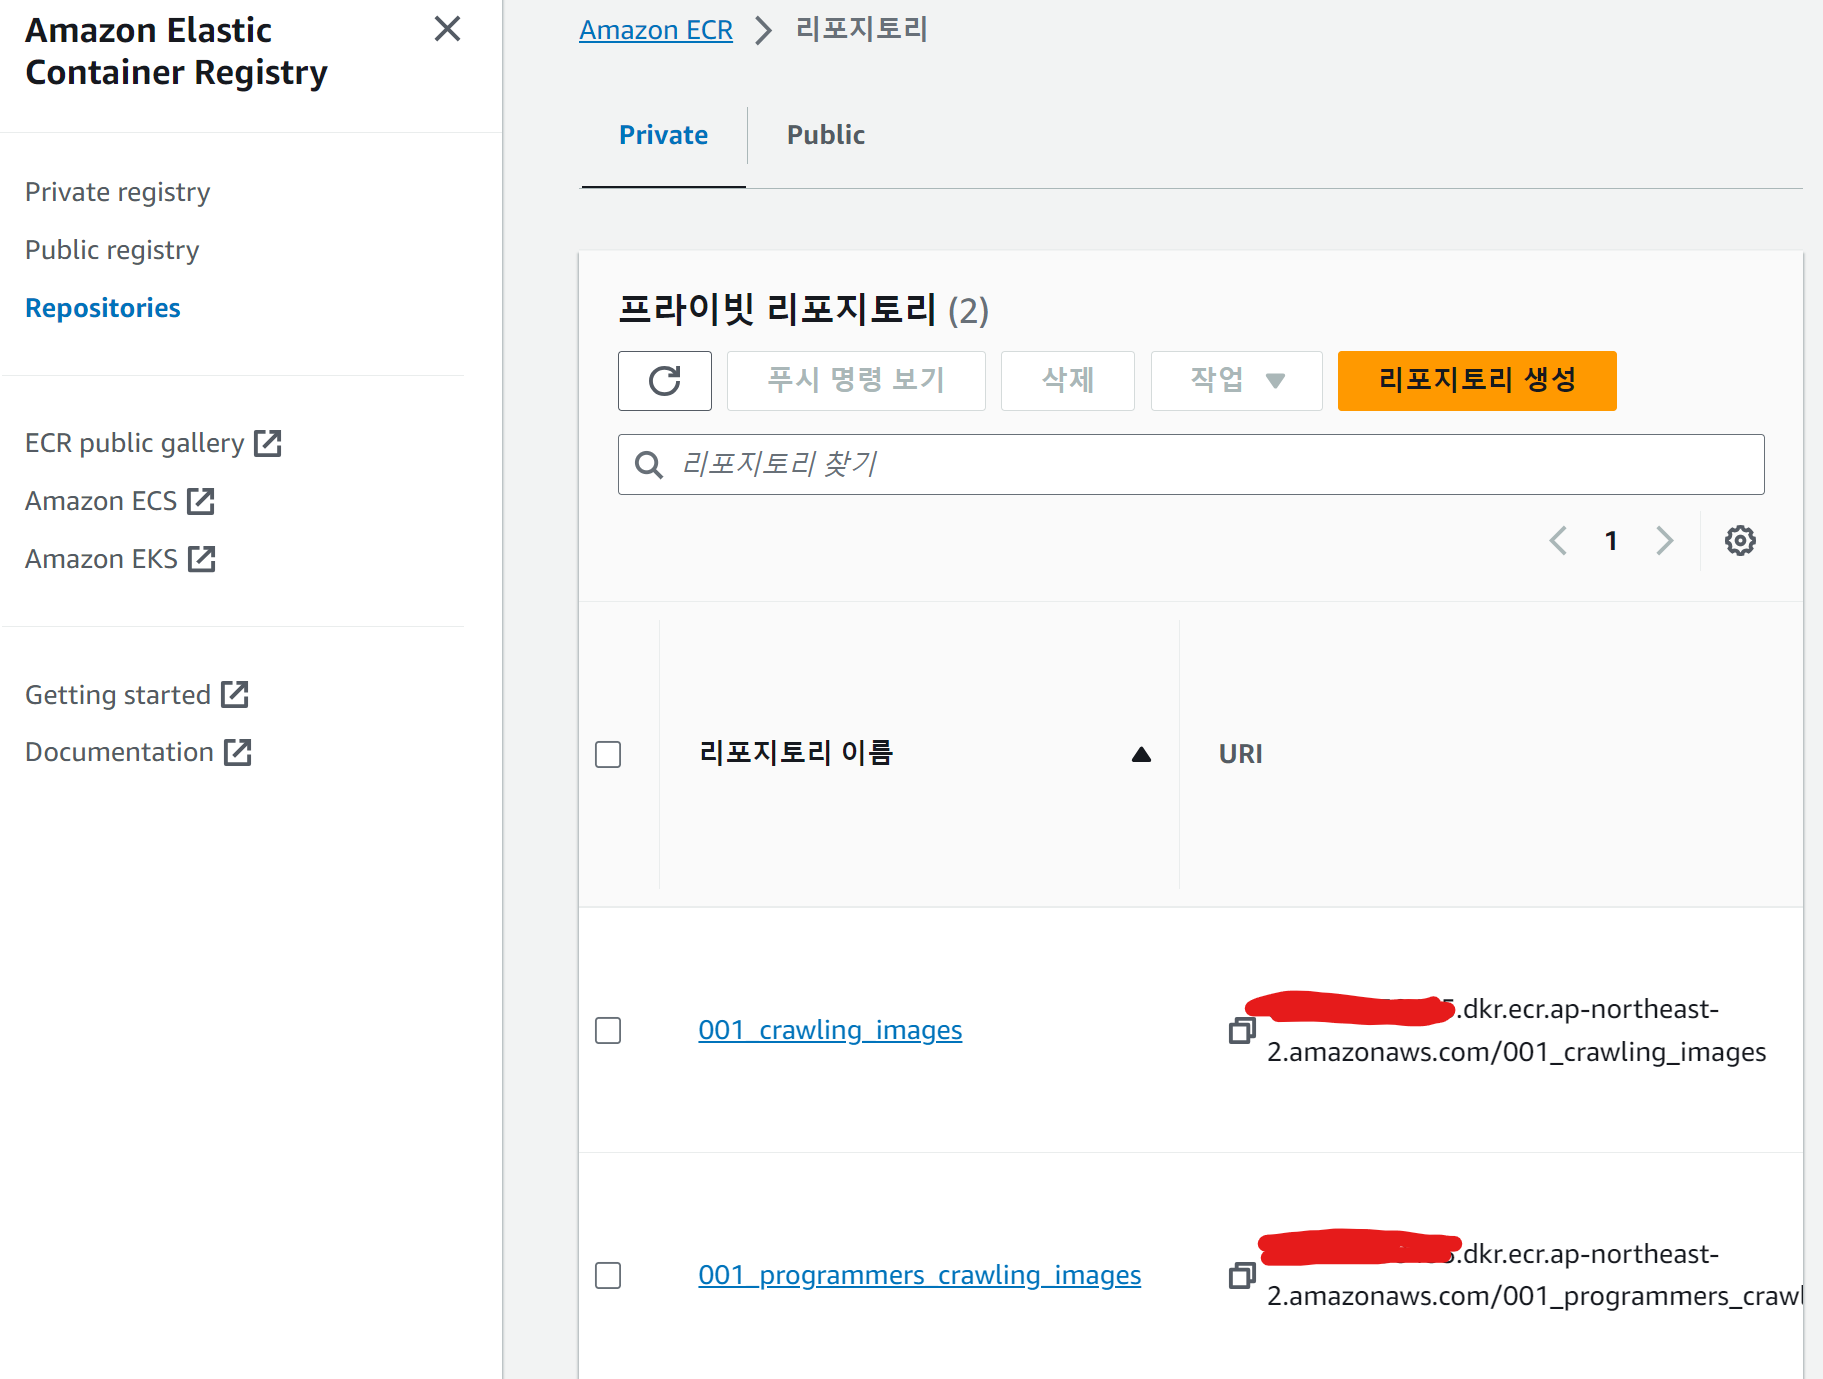Open 001_programmers_crawling_images repository
The width and height of the screenshot is (1823, 1379).
919,1275
